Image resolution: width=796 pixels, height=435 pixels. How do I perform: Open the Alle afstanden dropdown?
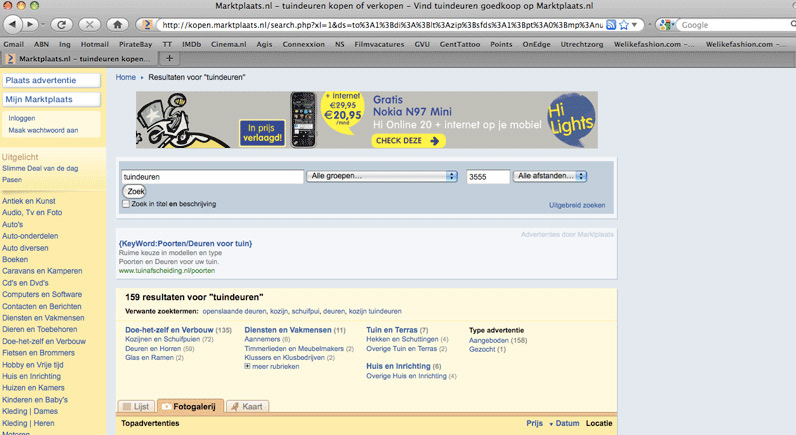pyautogui.click(x=550, y=176)
